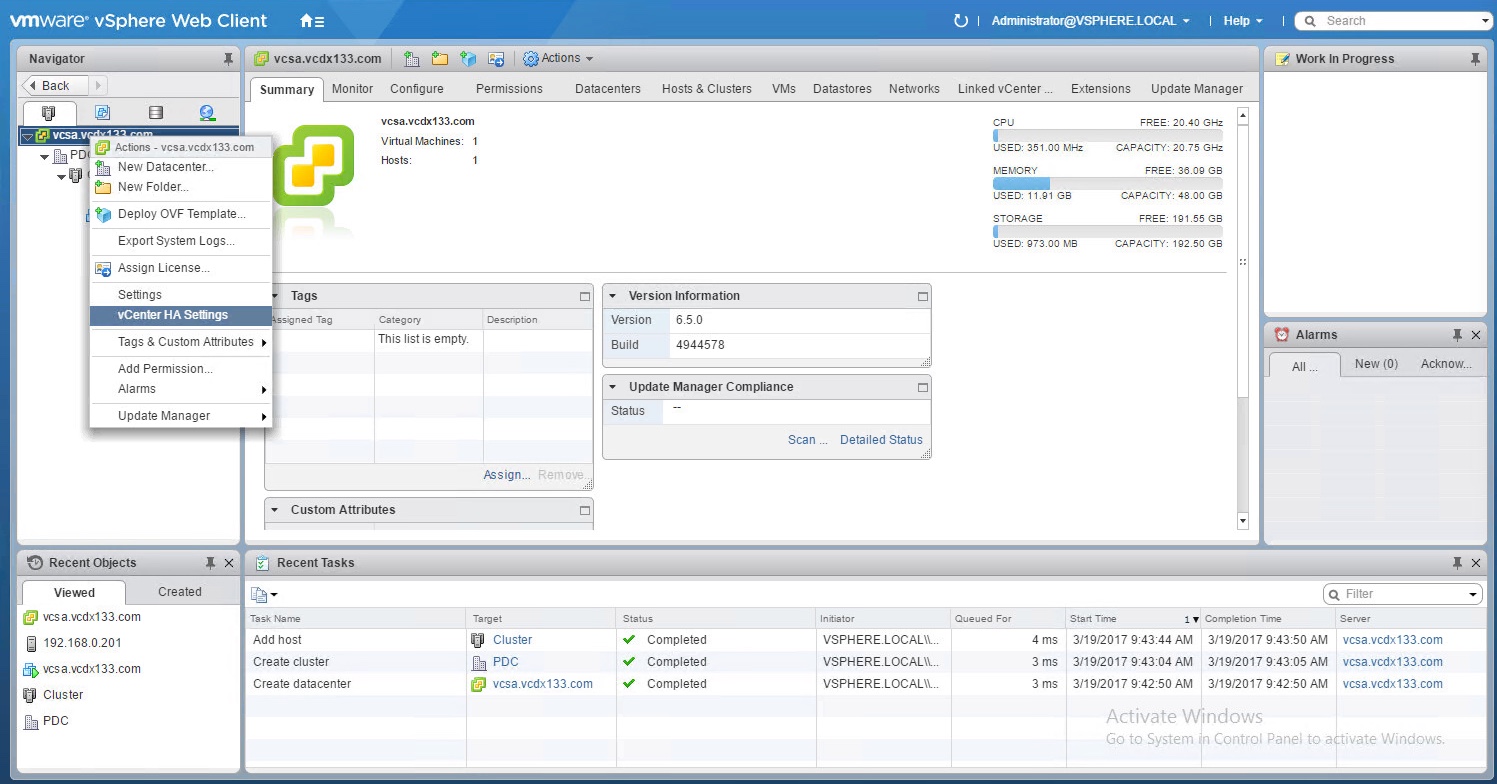Toggle the pin on Work In Progress panel
The width and height of the screenshot is (1497, 784).
[1475, 59]
